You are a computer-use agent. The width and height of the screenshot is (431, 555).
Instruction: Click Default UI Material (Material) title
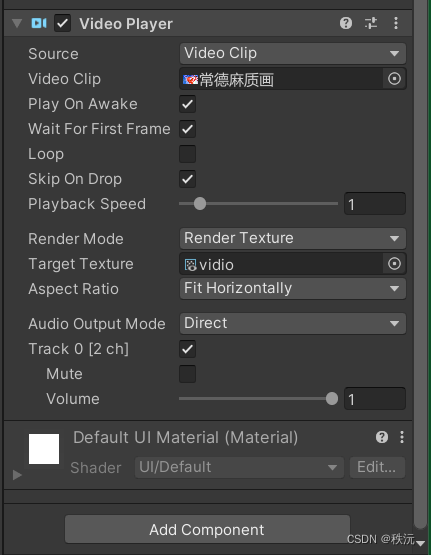point(186,437)
